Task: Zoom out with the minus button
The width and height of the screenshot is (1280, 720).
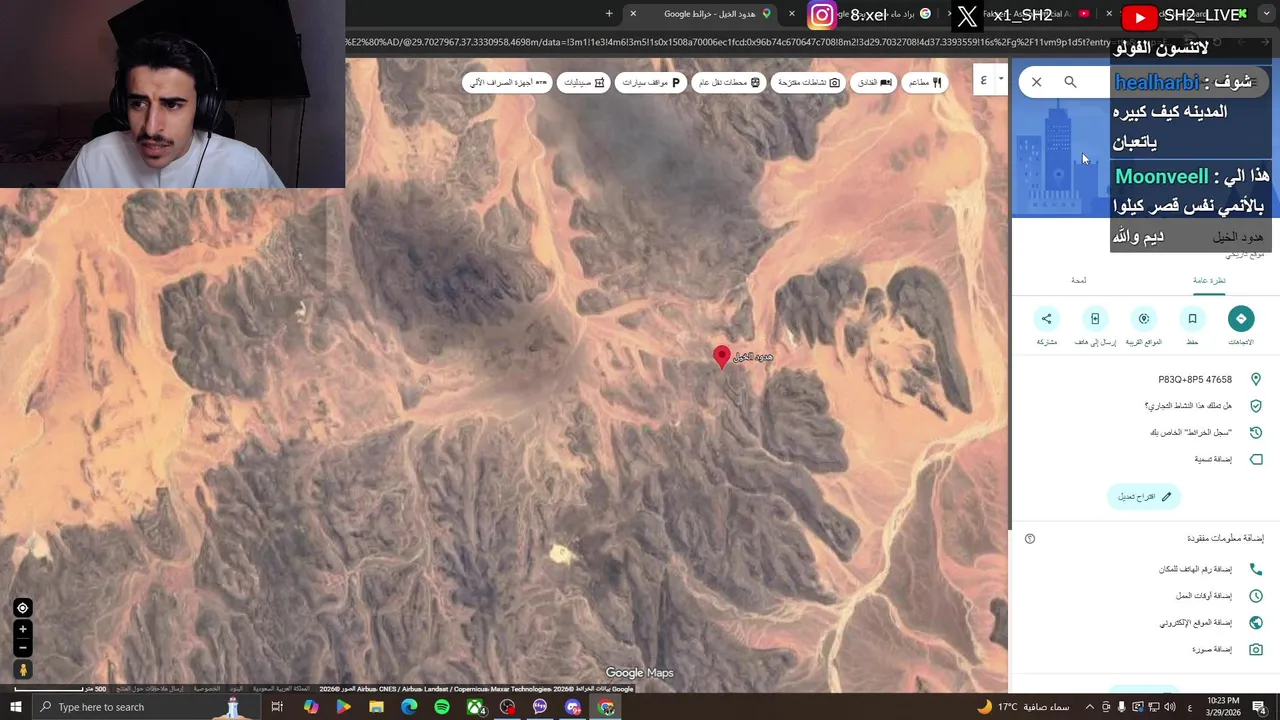Action: (x=23, y=647)
